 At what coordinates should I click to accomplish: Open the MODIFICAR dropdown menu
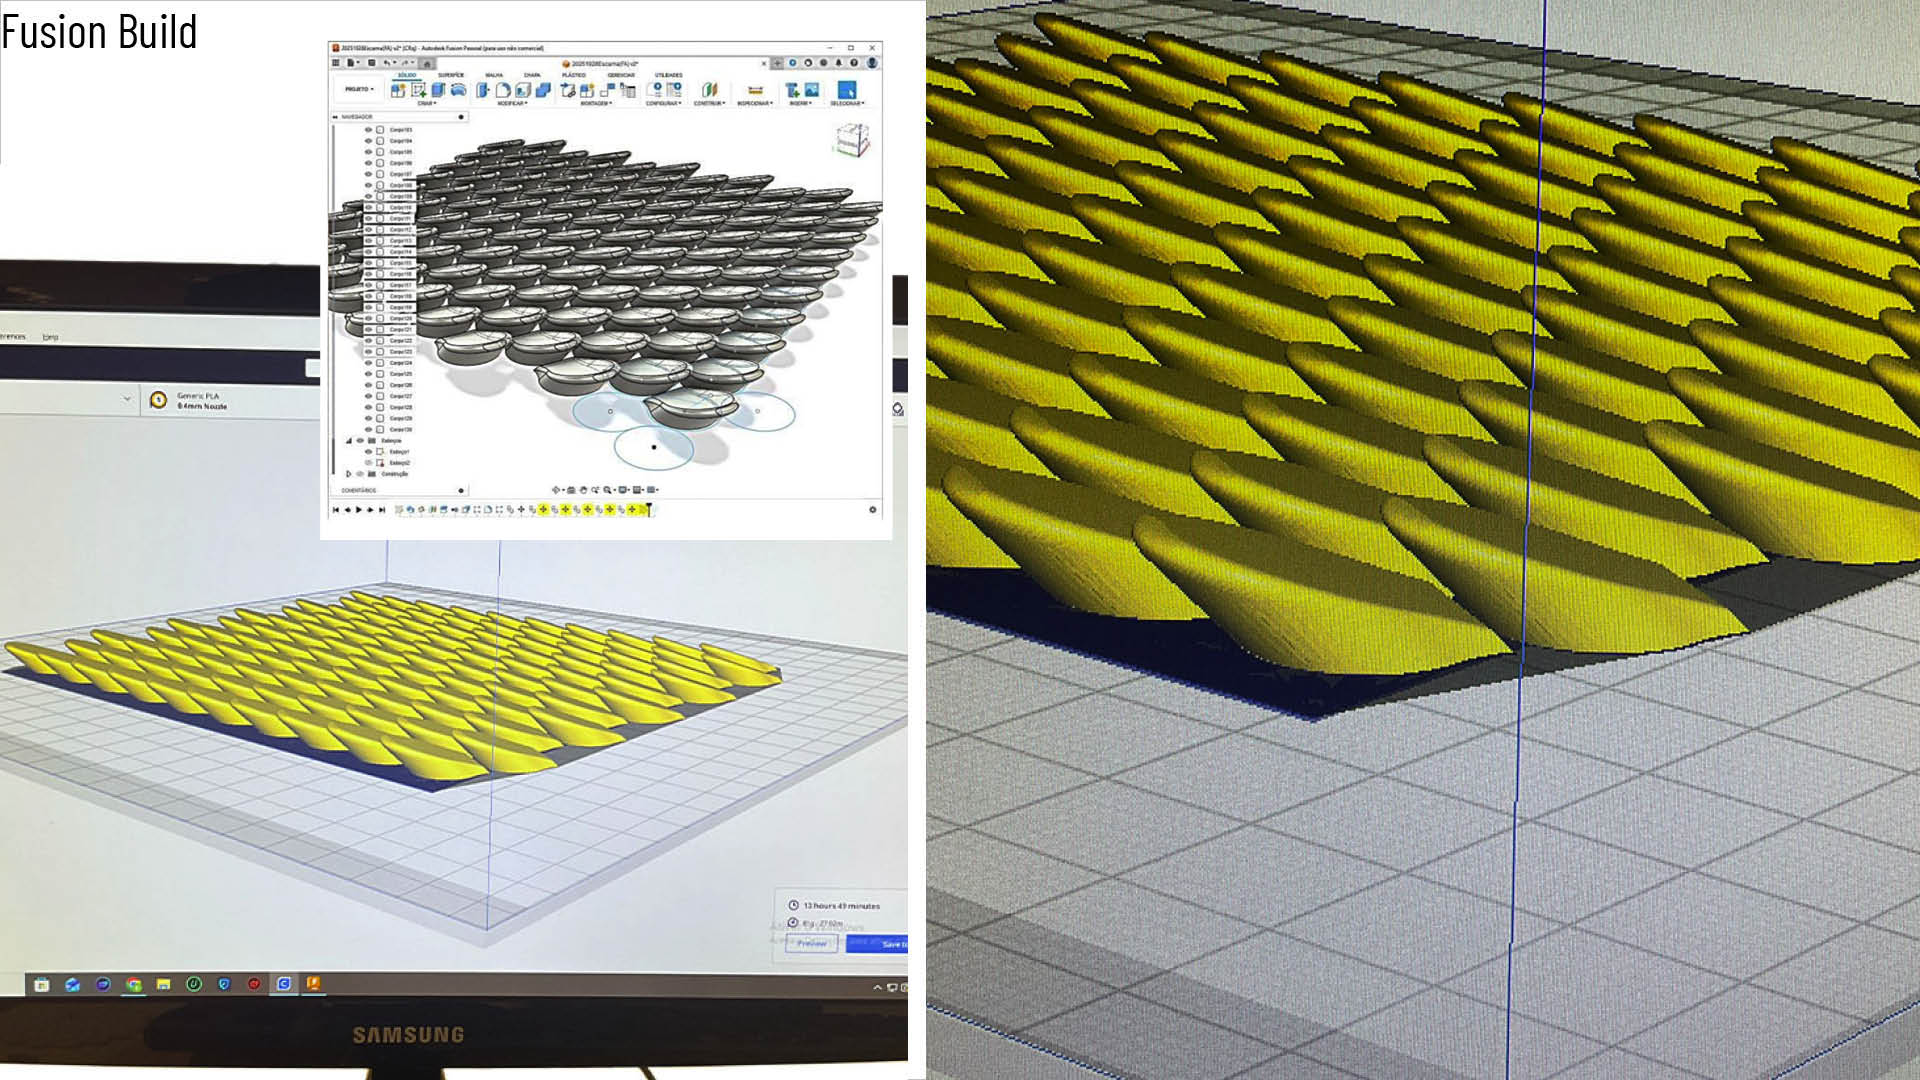click(x=511, y=103)
